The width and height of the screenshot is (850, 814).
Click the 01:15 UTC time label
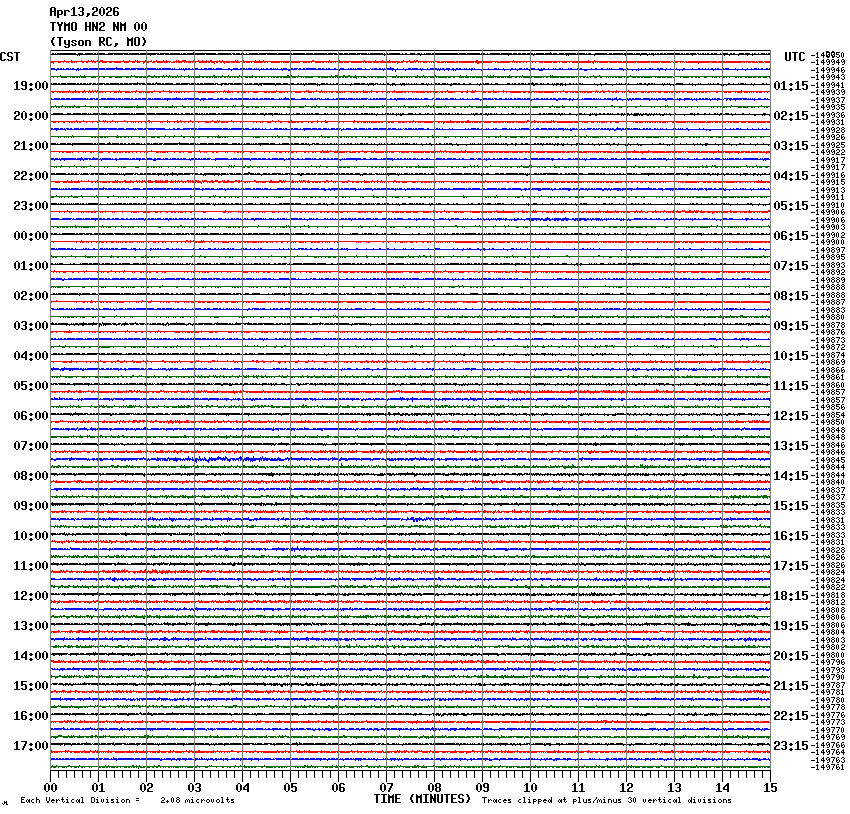(x=791, y=86)
